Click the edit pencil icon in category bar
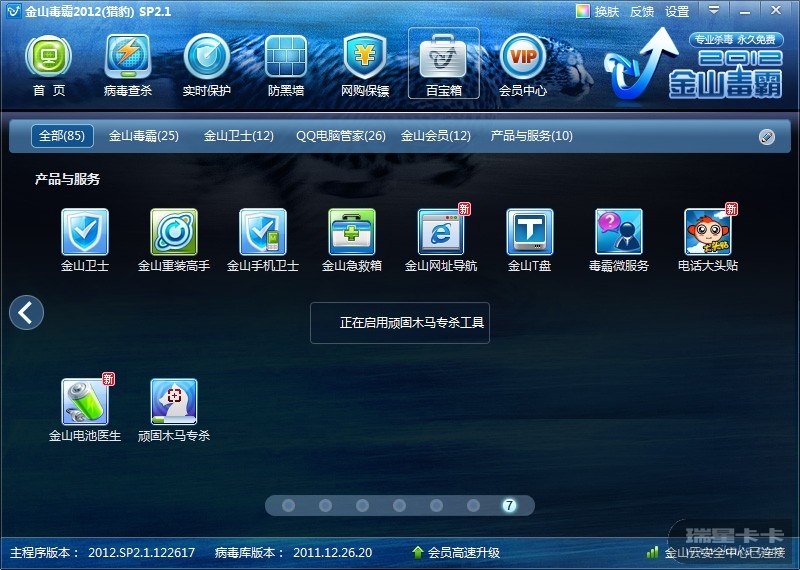The height and width of the screenshot is (570, 800). (767, 137)
